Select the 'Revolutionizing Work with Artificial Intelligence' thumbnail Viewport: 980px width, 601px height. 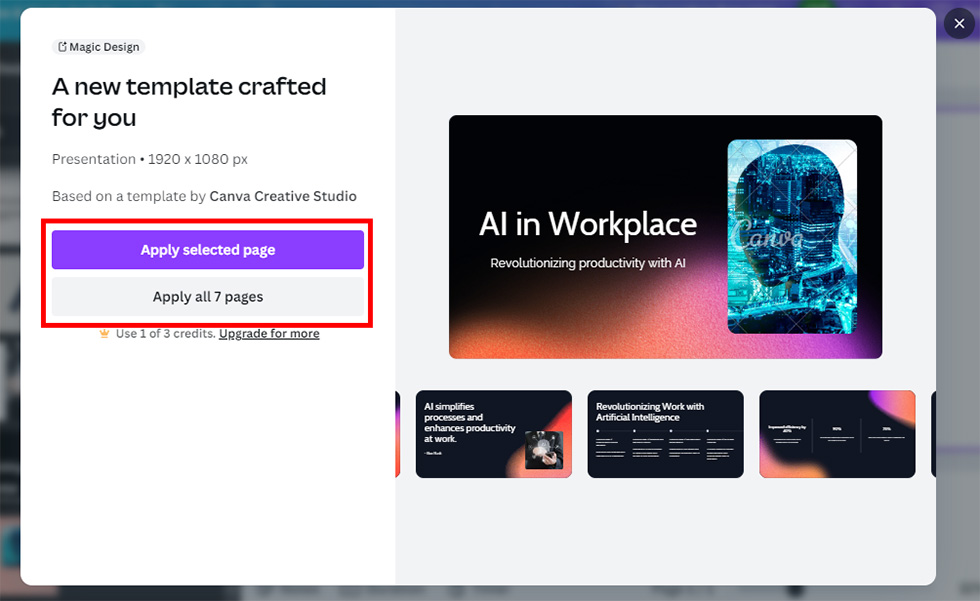click(666, 434)
